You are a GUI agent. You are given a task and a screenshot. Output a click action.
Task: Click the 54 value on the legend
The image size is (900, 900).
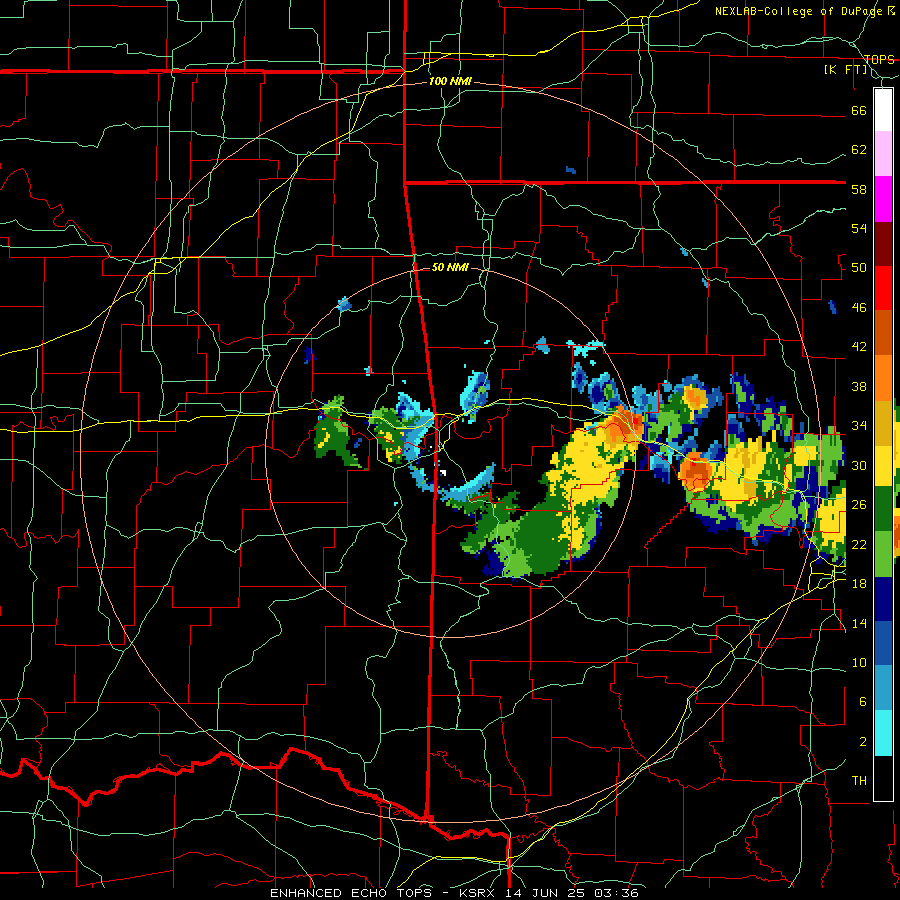coord(859,228)
